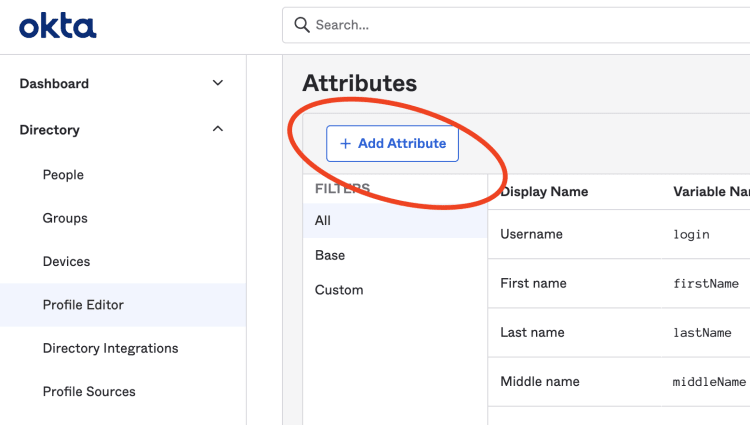Select Profile Editor in the sidebar
This screenshot has height=425, width=750.
tap(123, 305)
